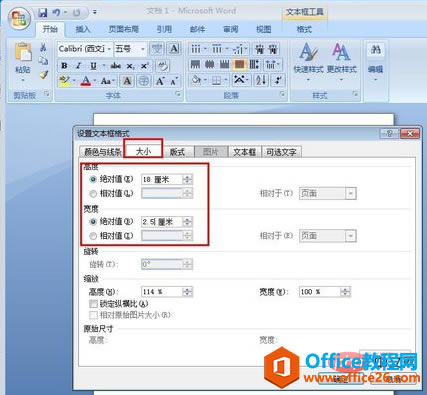
Task: Click the phonetic guide icon
Action: pyautogui.click(x=156, y=49)
